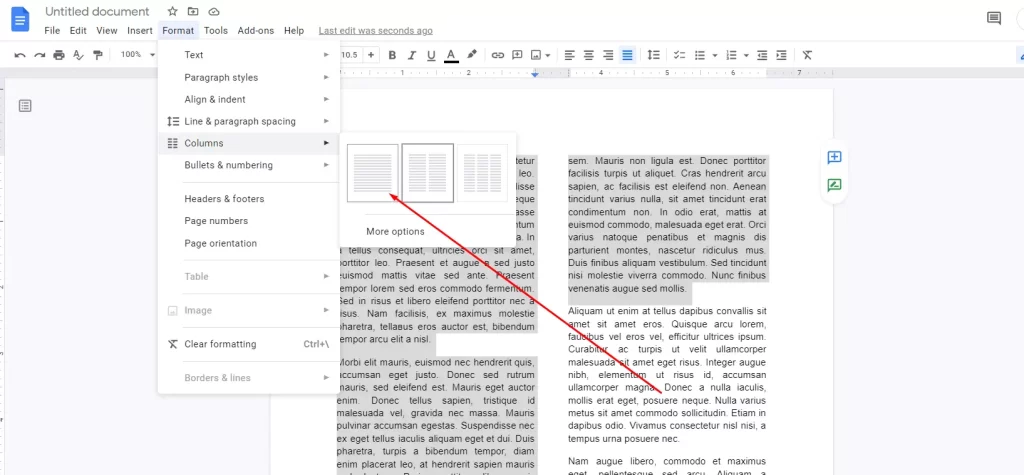Open the Bulleted list dropdown arrow
This screenshot has height=475, width=1024.
(x=714, y=55)
